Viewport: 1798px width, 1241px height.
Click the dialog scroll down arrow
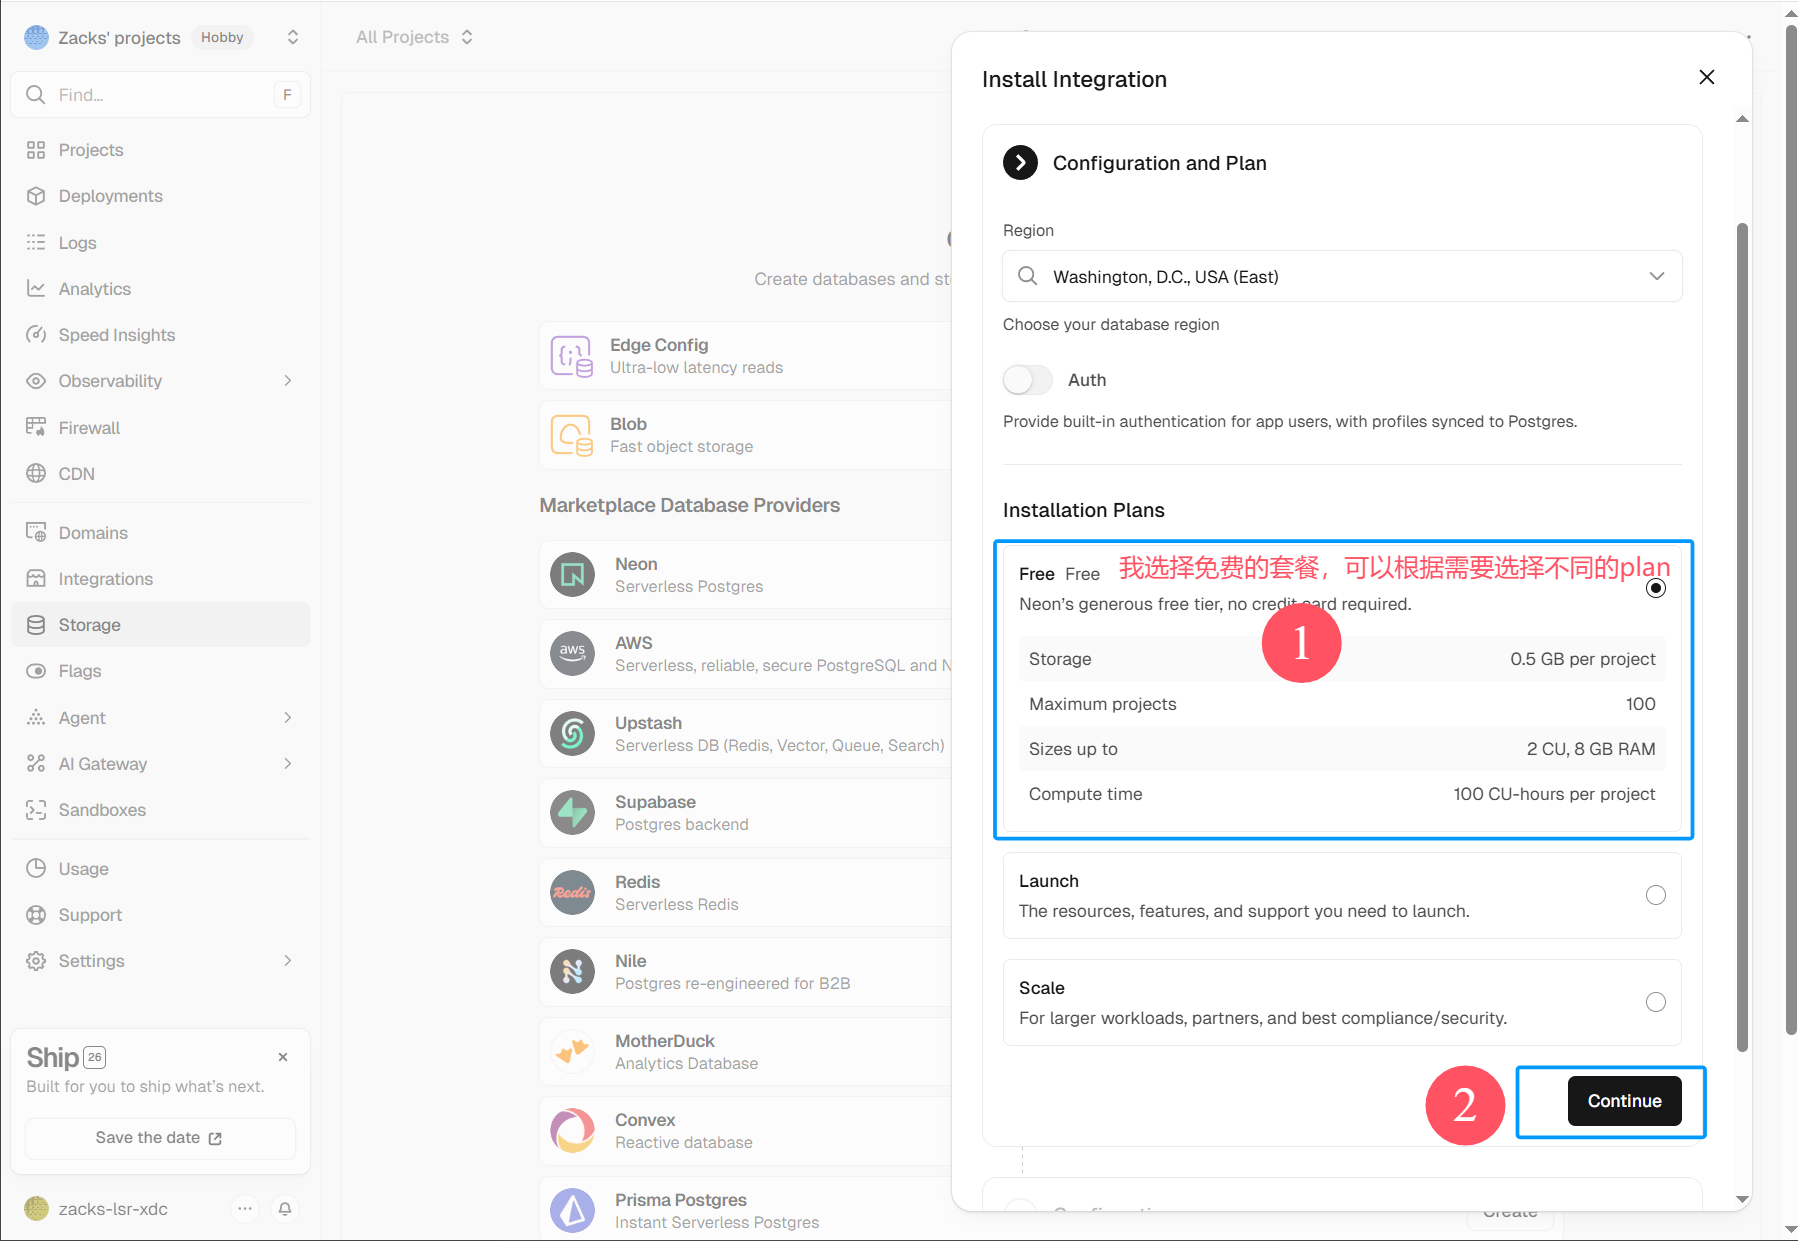point(1743,1199)
